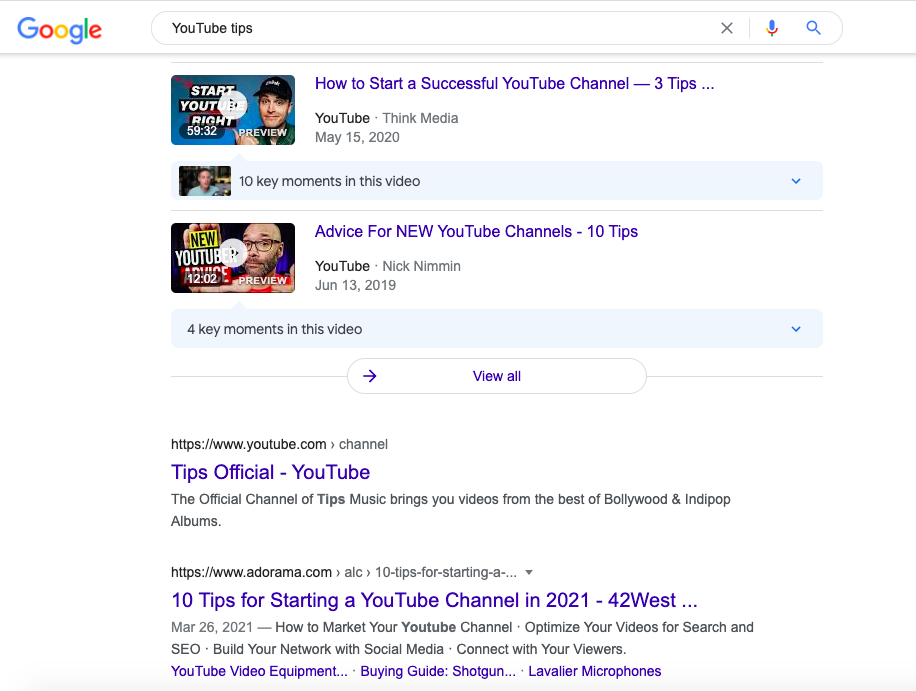Click the 'Think Media' channel name

(420, 118)
